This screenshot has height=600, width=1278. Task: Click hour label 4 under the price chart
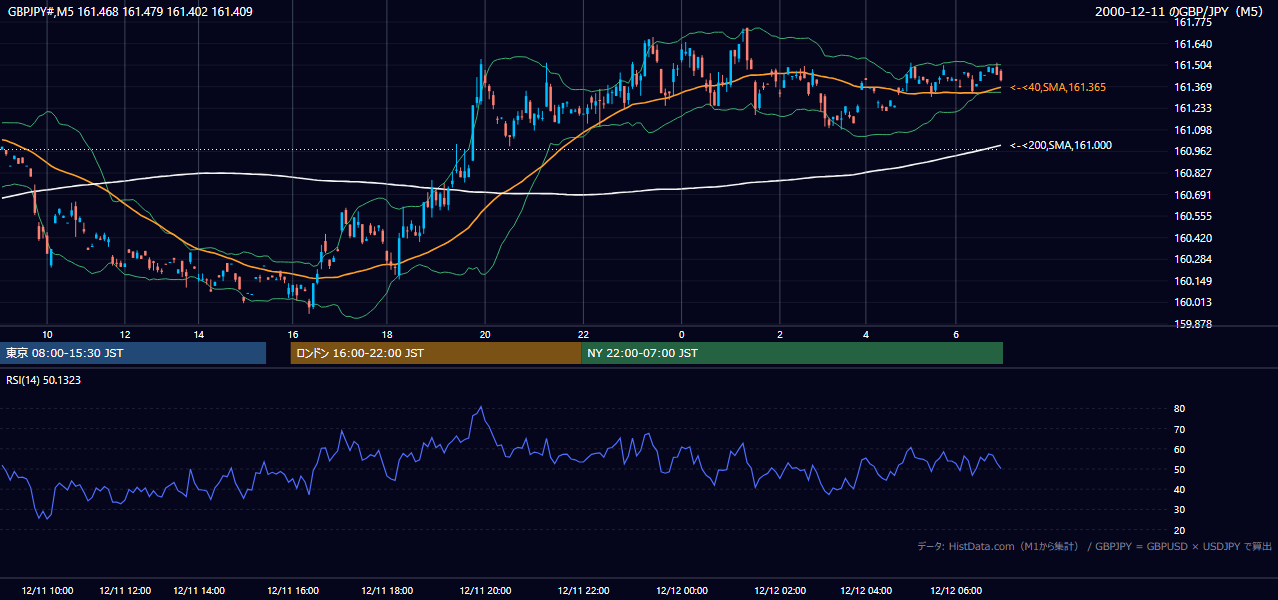pos(867,334)
